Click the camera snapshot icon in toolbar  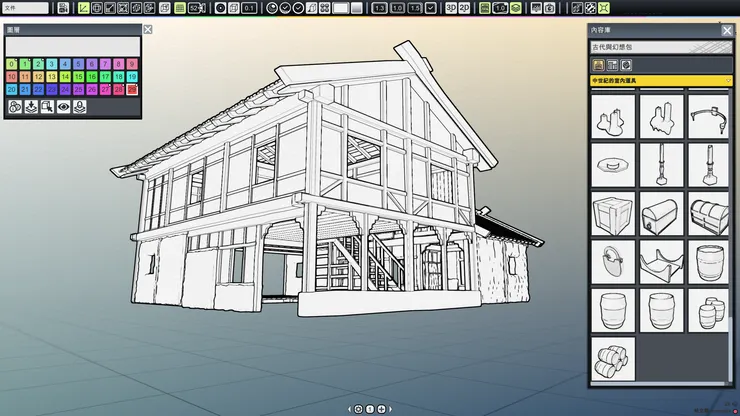pyautogui.click(x=550, y=8)
